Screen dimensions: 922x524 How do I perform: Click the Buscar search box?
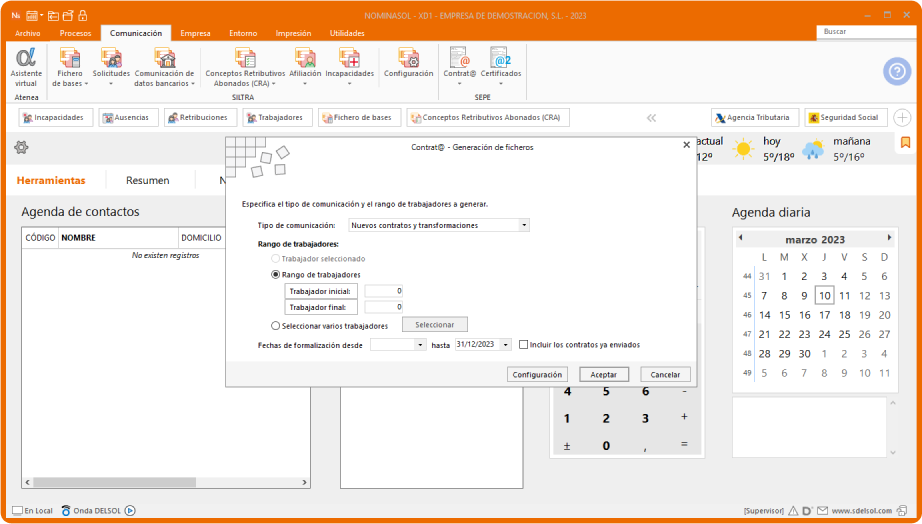(x=866, y=32)
